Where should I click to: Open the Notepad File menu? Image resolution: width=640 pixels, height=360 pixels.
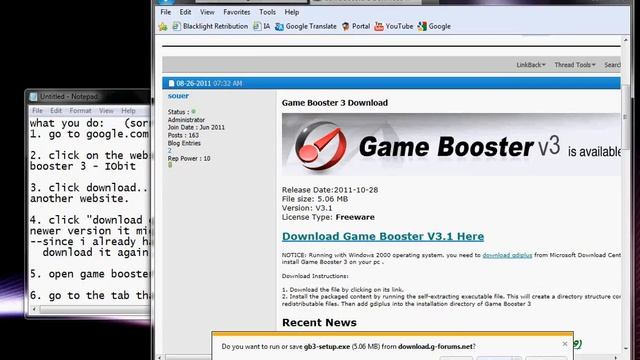[x=37, y=111]
